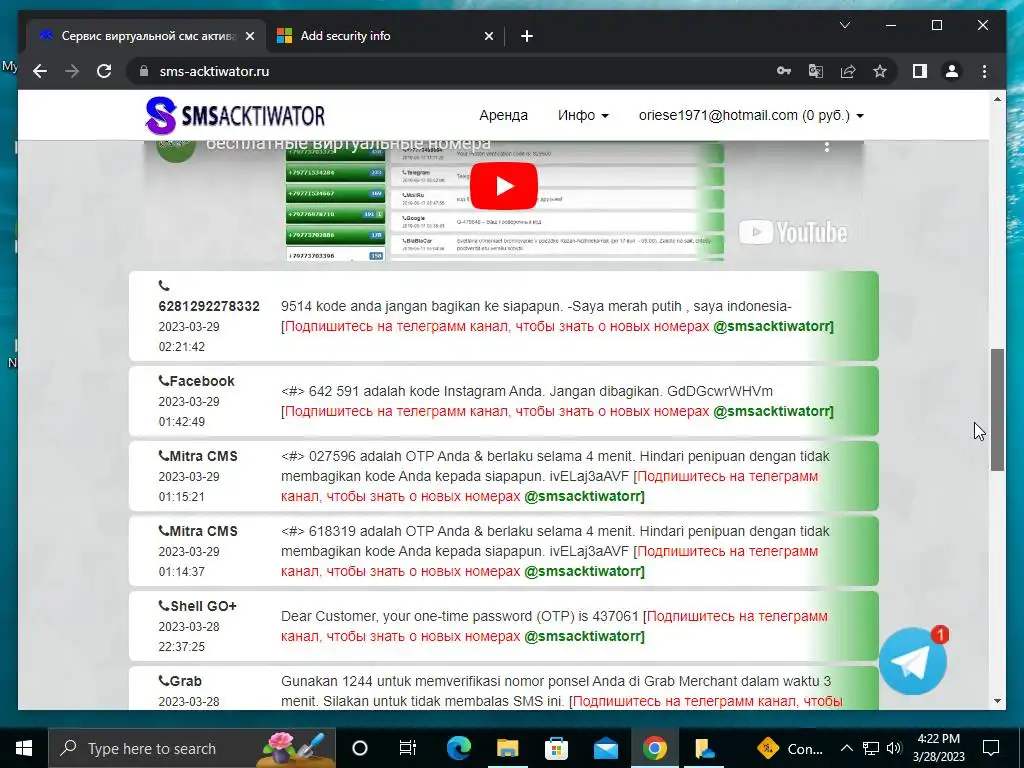This screenshot has width=1024, height=768.
Task: Click the Telegram chat bubble icon
Action: [913, 662]
